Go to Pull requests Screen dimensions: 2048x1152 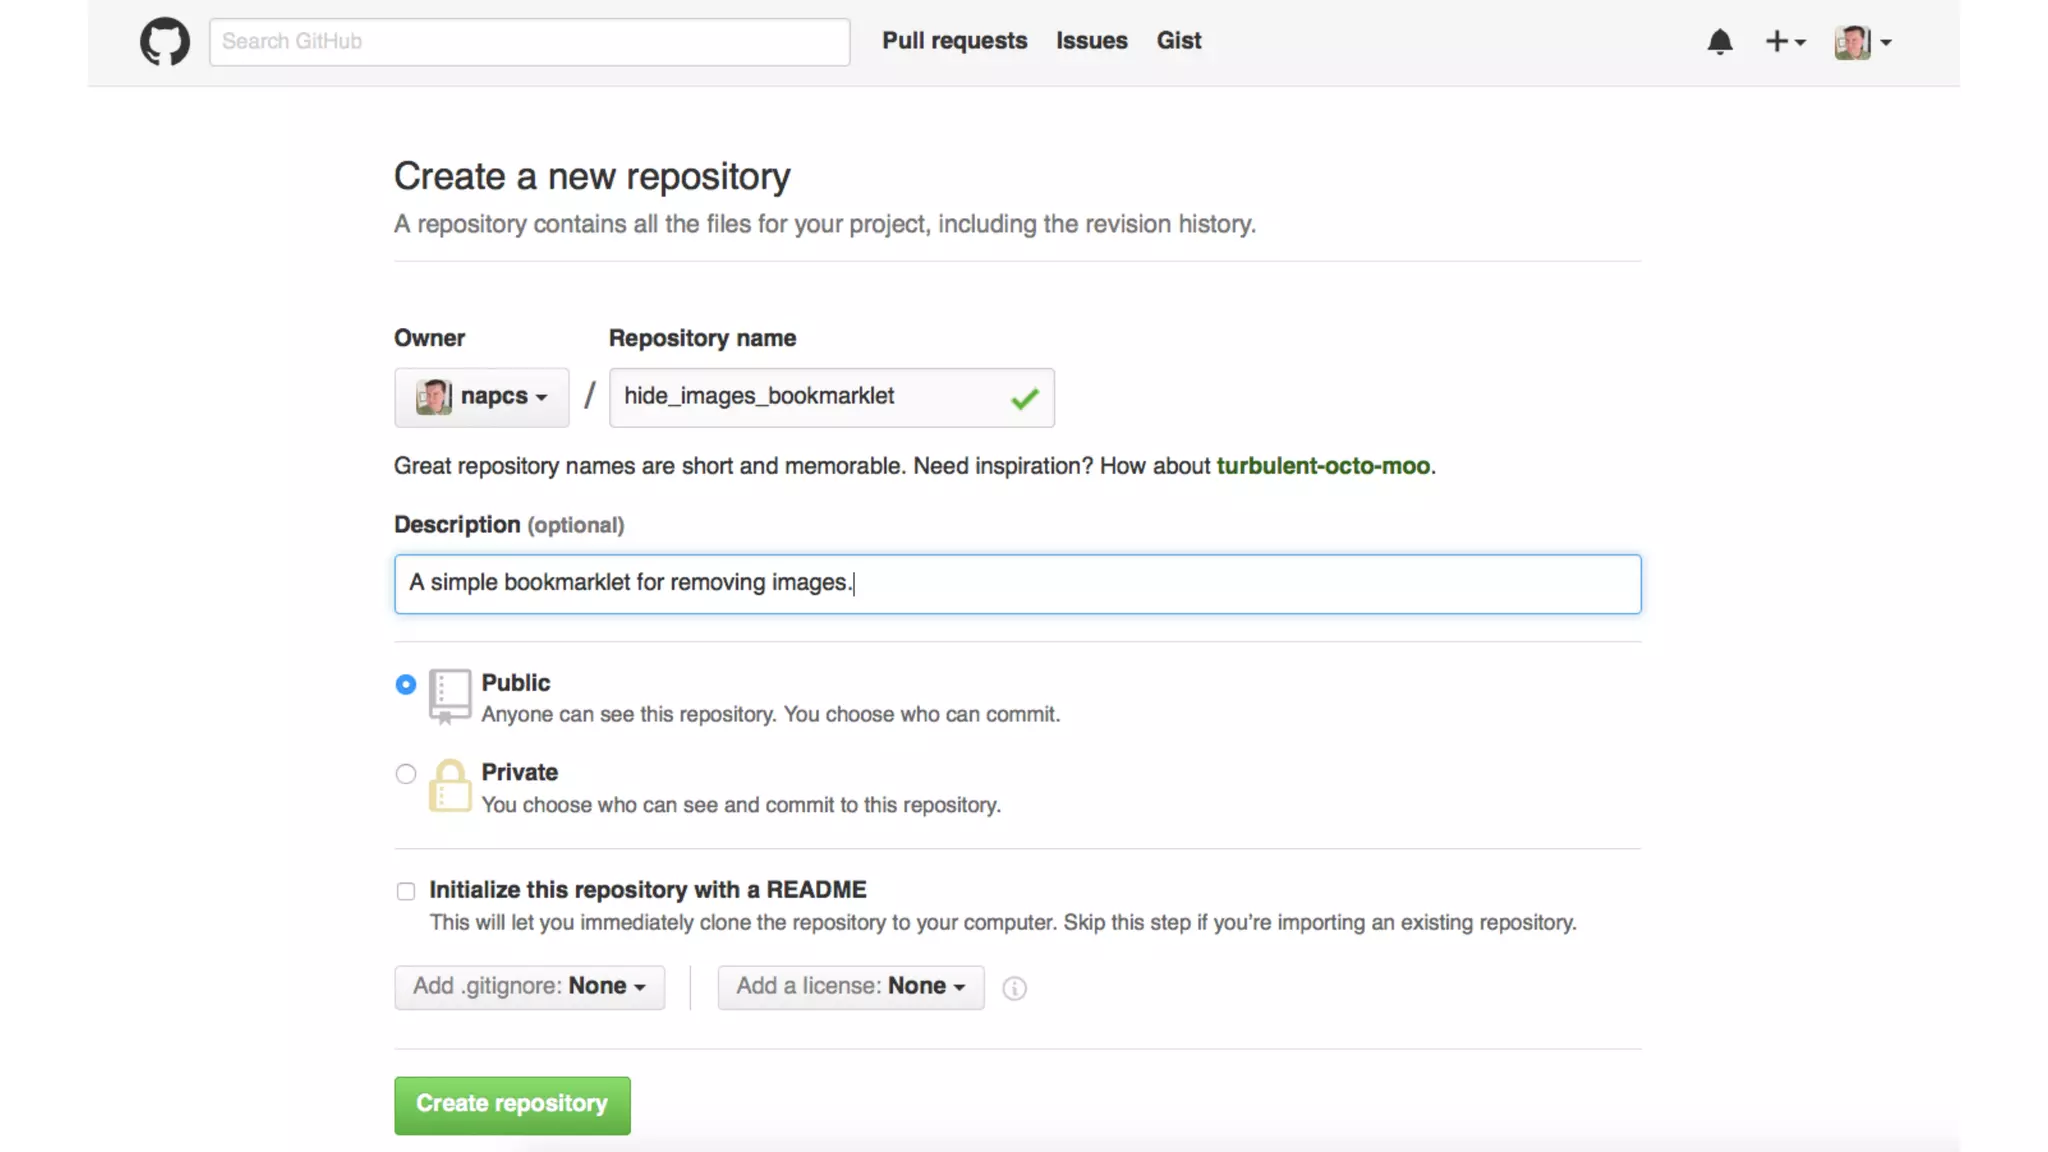954,41
